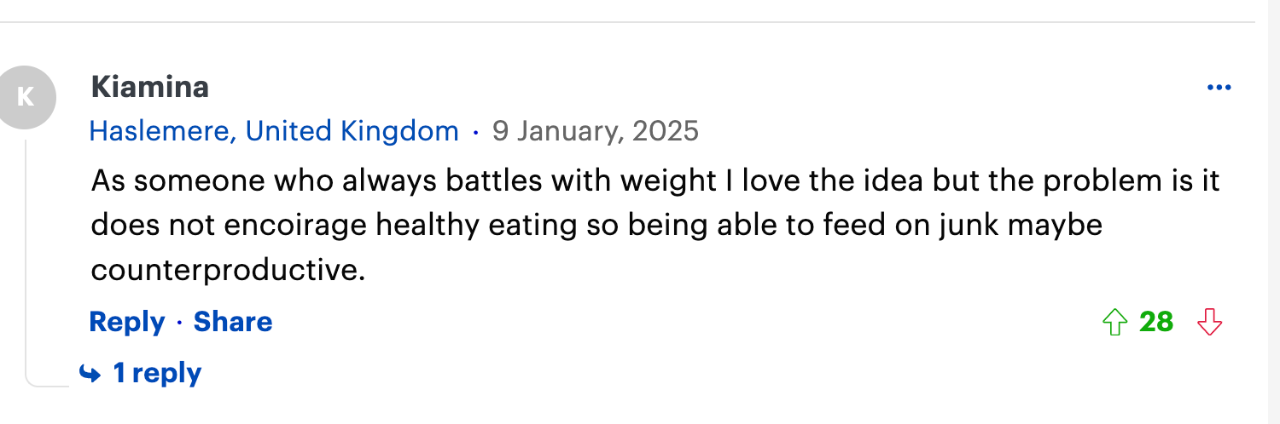Downvote the comment with red arrow
The width and height of the screenshot is (1280, 424).
tap(1210, 322)
